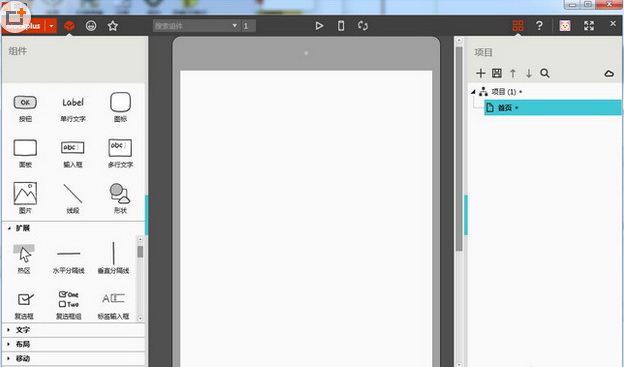This screenshot has width=624, height=367.
Task: Open the help question mark button
Action: (x=539, y=26)
